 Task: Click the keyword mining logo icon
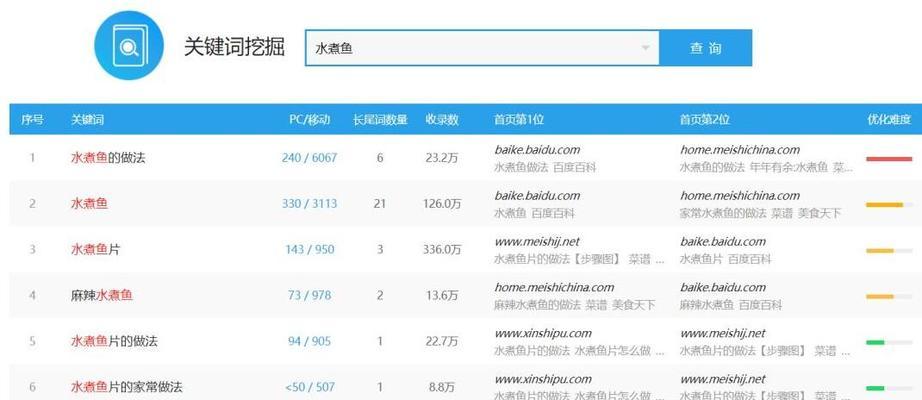point(129,45)
